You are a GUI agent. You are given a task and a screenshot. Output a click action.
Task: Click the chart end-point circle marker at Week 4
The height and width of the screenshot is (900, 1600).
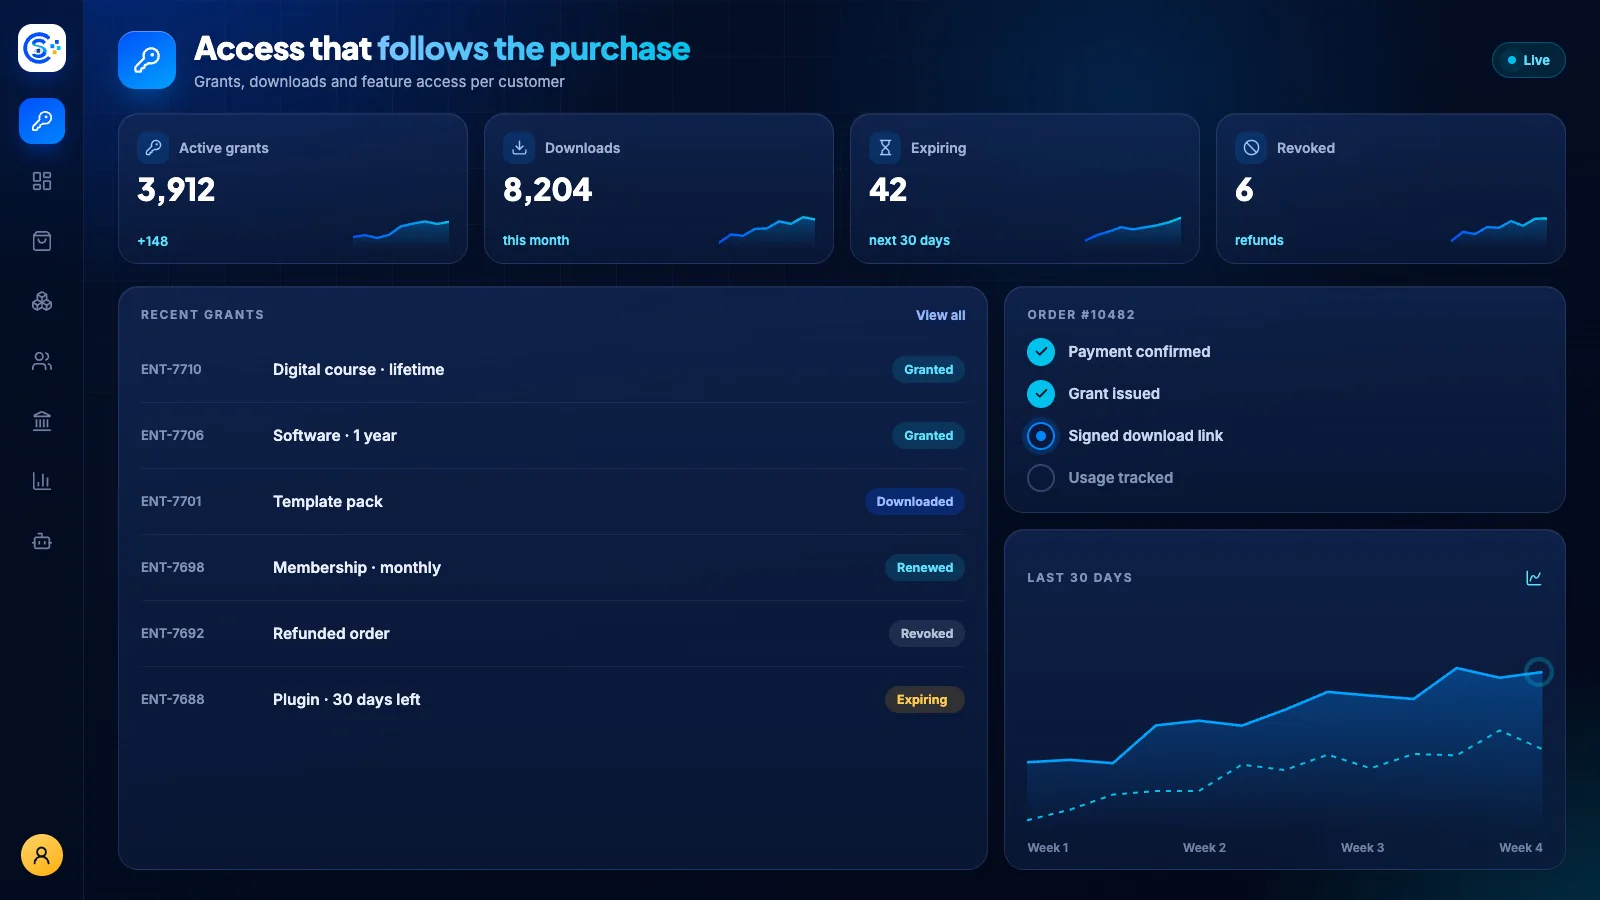[1539, 672]
